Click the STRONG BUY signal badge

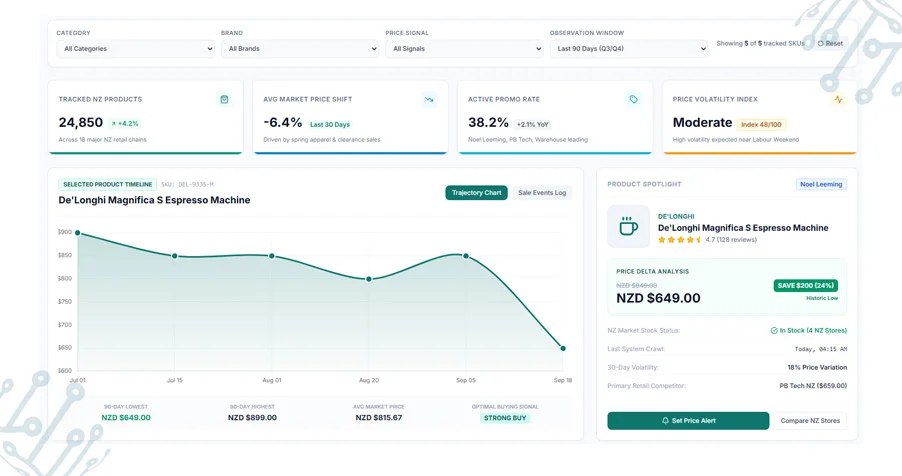click(x=505, y=418)
